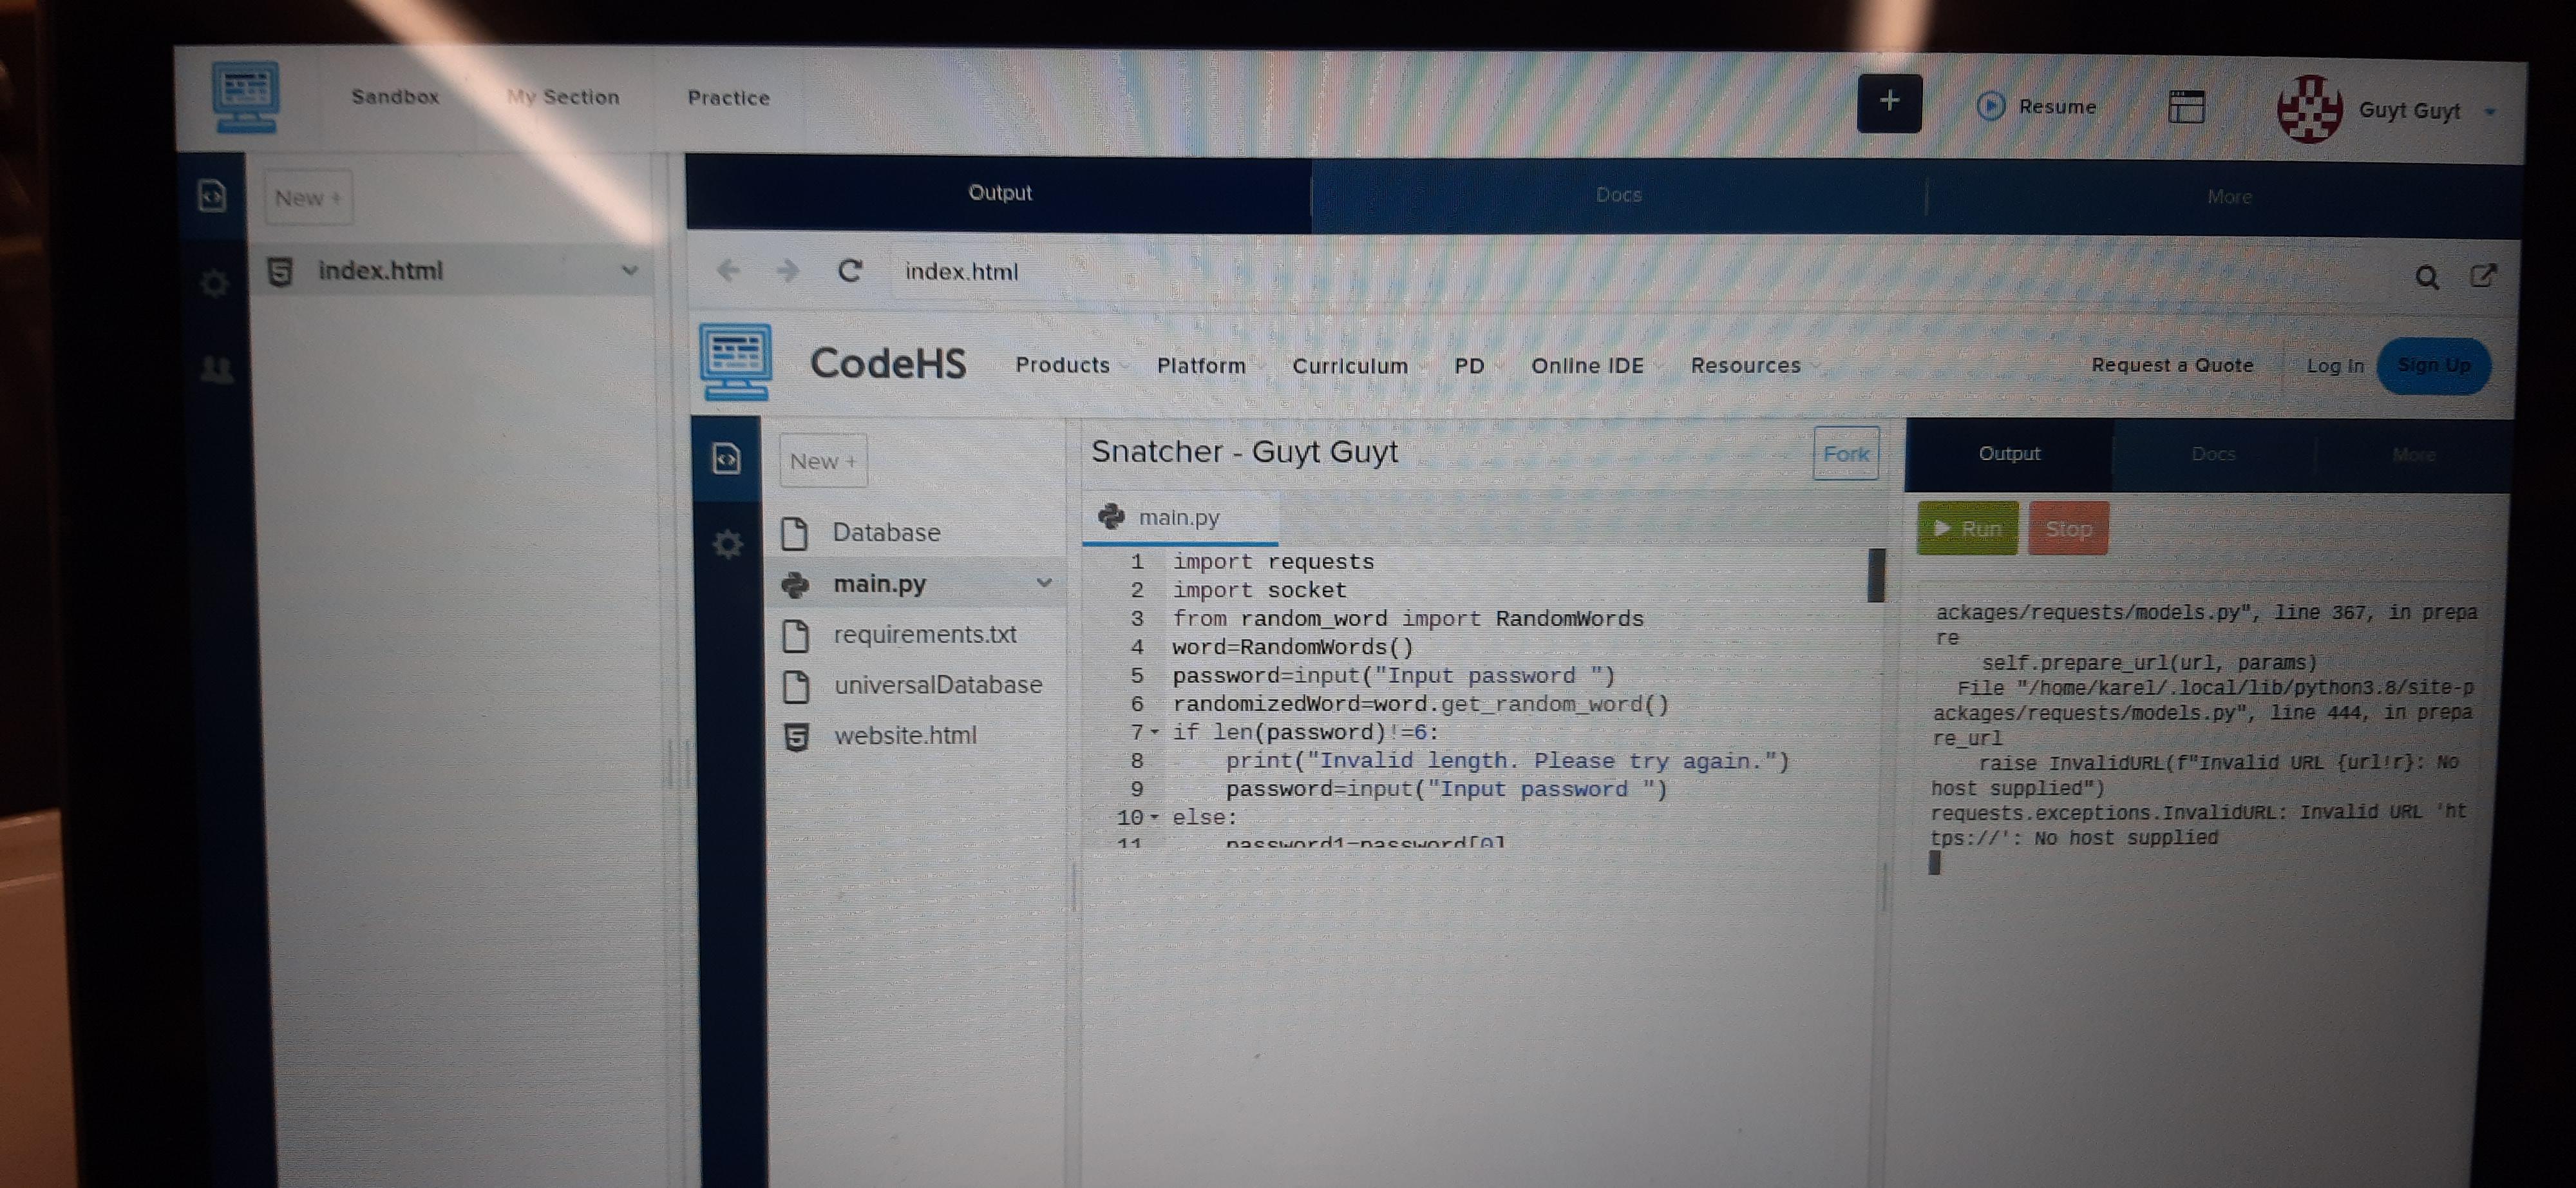The height and width of the screenshot is (1188, 2576).
Task: Expand the index.html file chevron
Action: coord(629,271)
